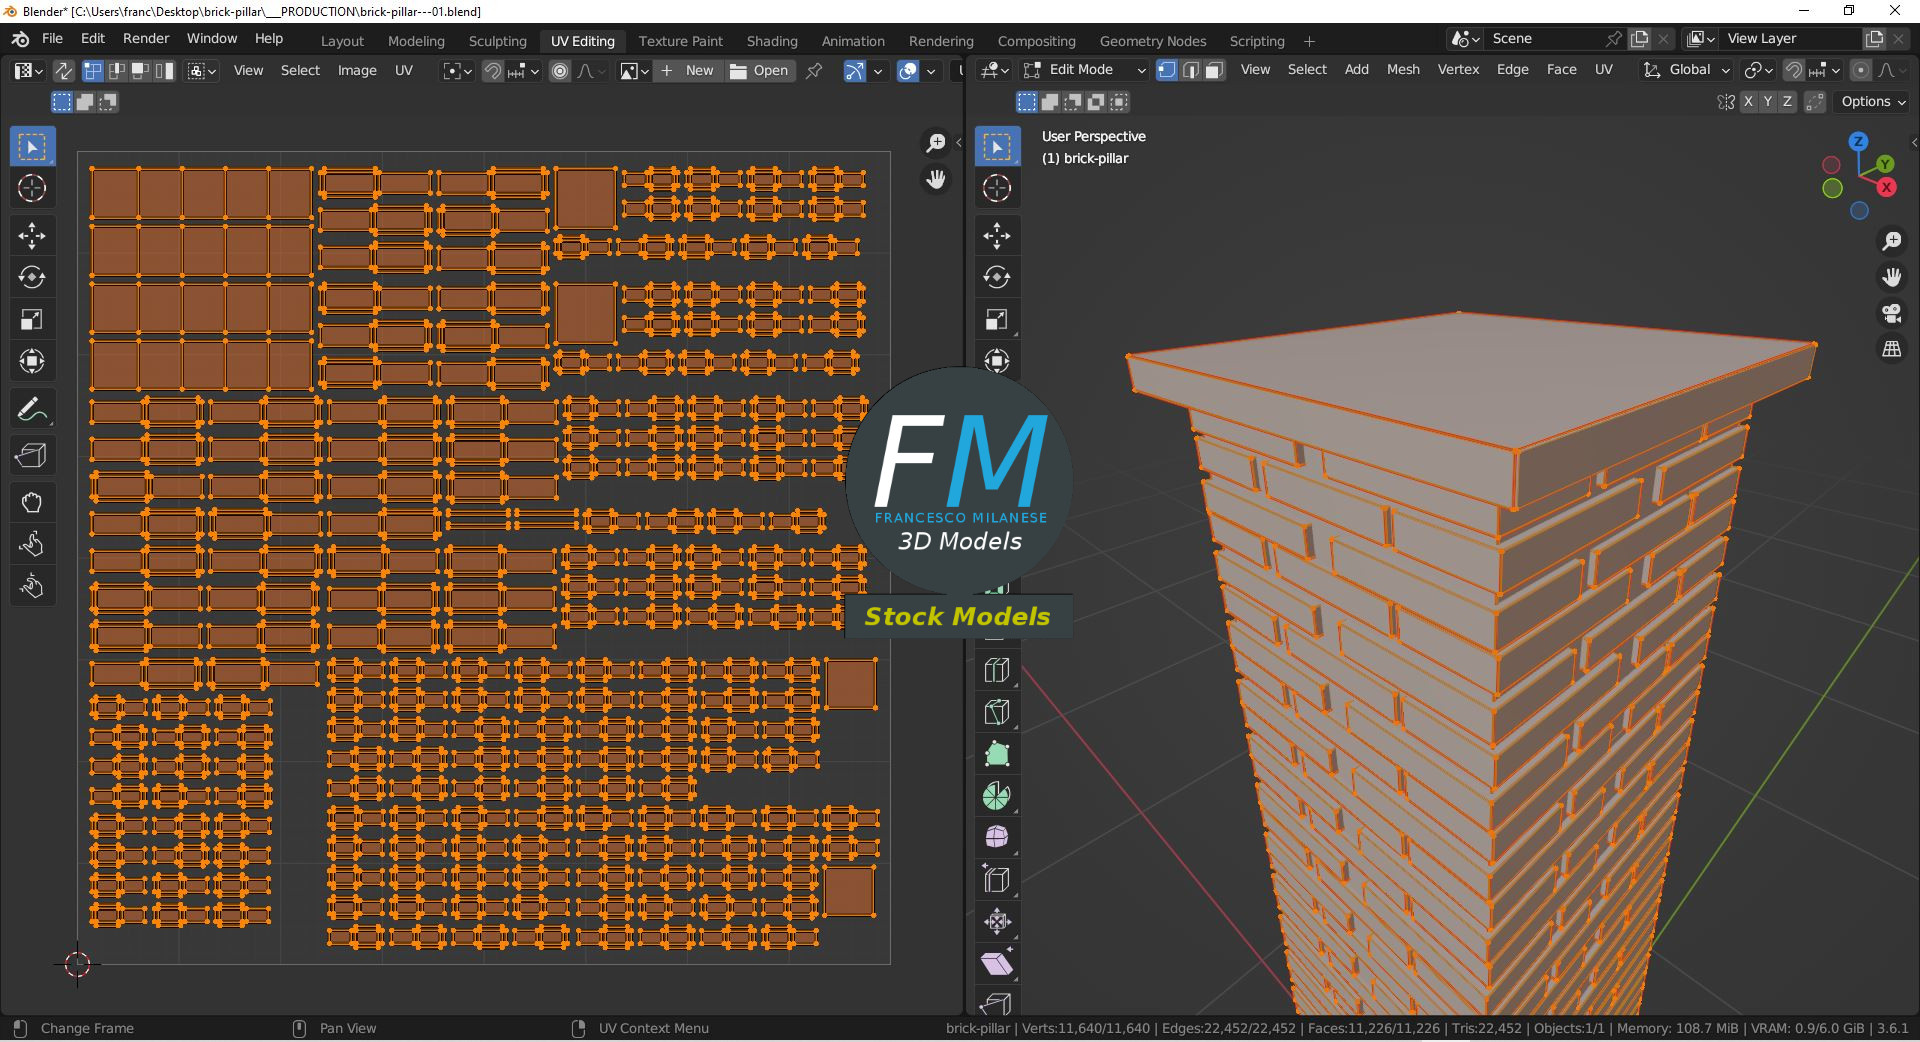Switch to face select mode in 3D viewport

[x=1215, y=70]
